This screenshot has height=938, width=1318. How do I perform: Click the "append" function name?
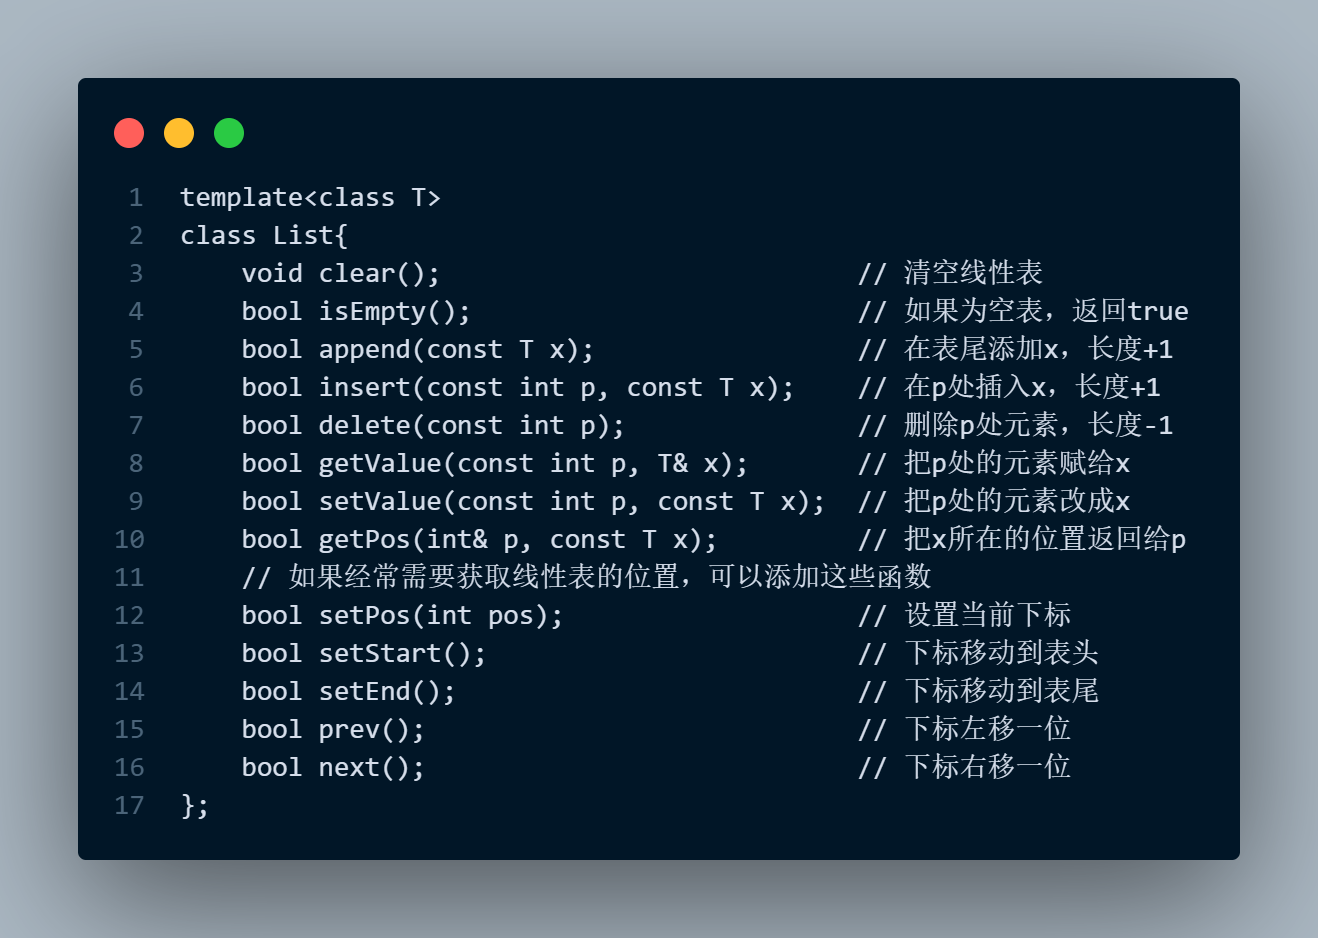coord(364,350)
